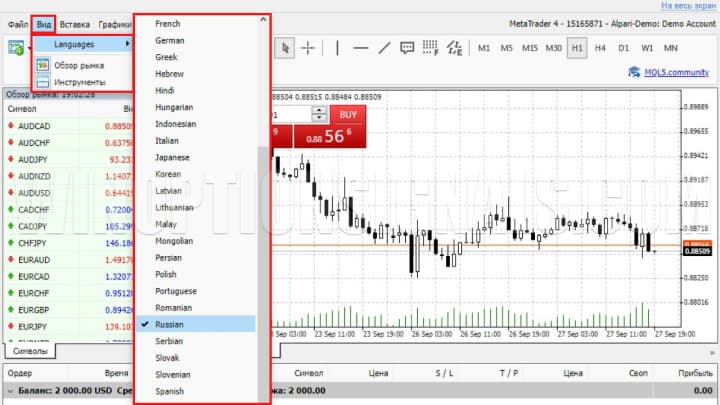The width and height of the screenshot is (720, 405).
Task: Open the Вид menu
Action: tap(43, 23)
